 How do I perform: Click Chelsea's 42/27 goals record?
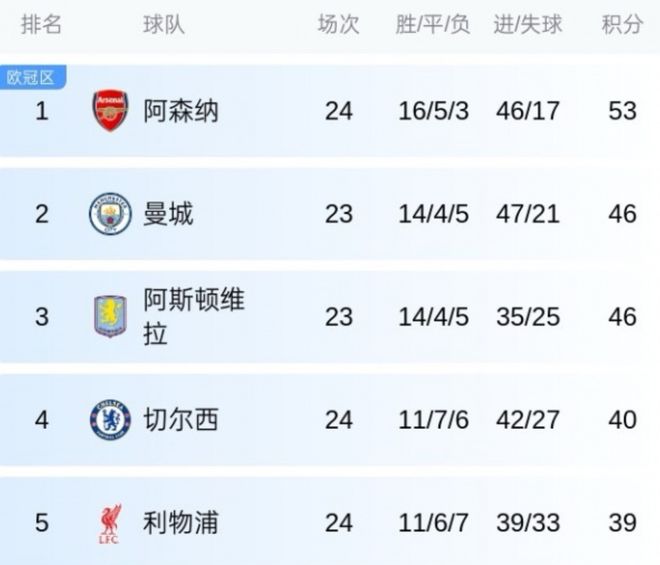[527, 419]
